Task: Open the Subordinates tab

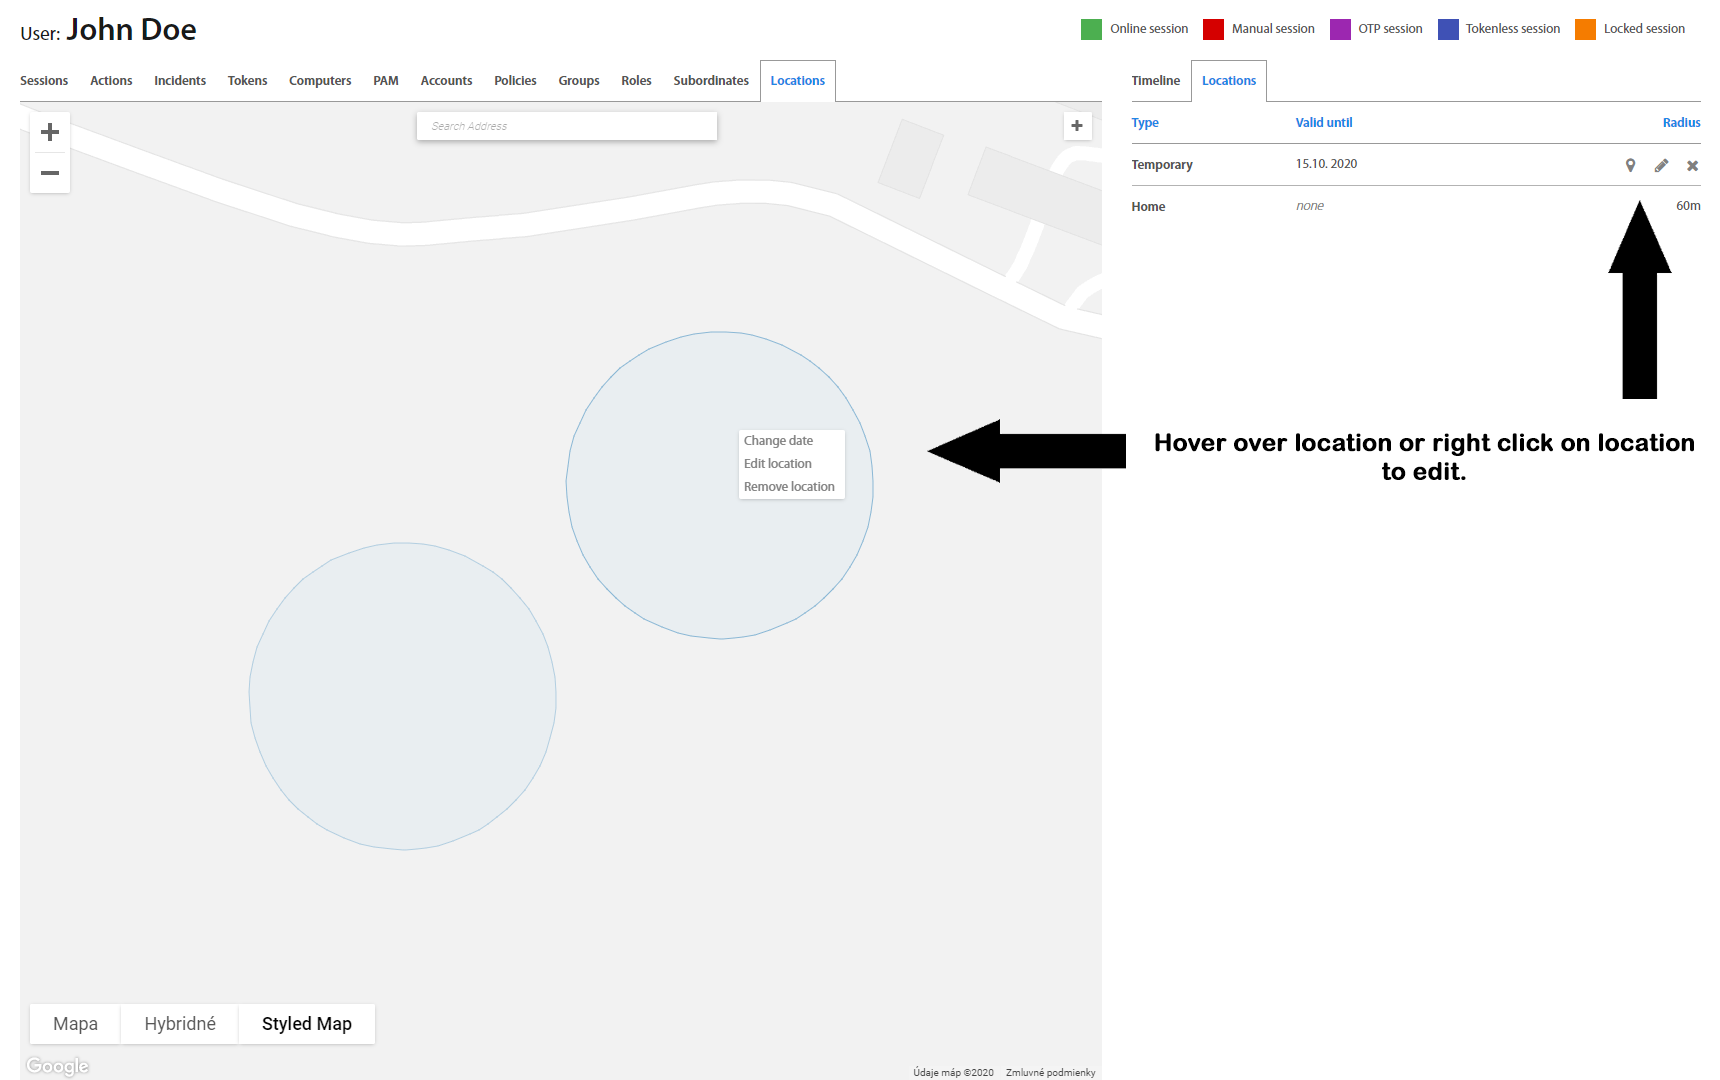Action: point(710,81)
